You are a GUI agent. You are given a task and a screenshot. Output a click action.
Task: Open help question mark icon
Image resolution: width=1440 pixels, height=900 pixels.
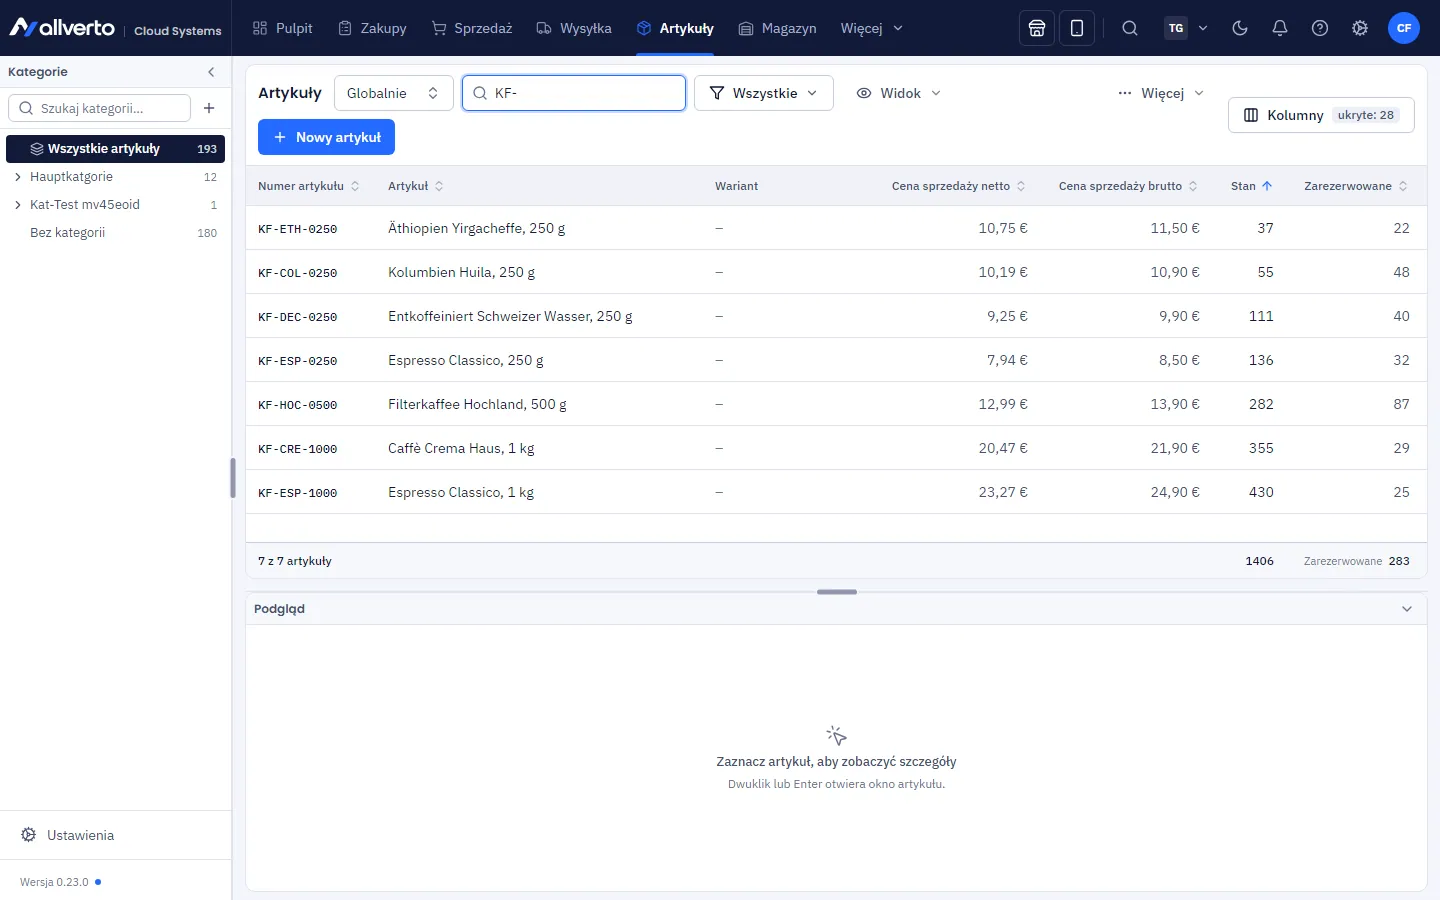coord(1320,28)
